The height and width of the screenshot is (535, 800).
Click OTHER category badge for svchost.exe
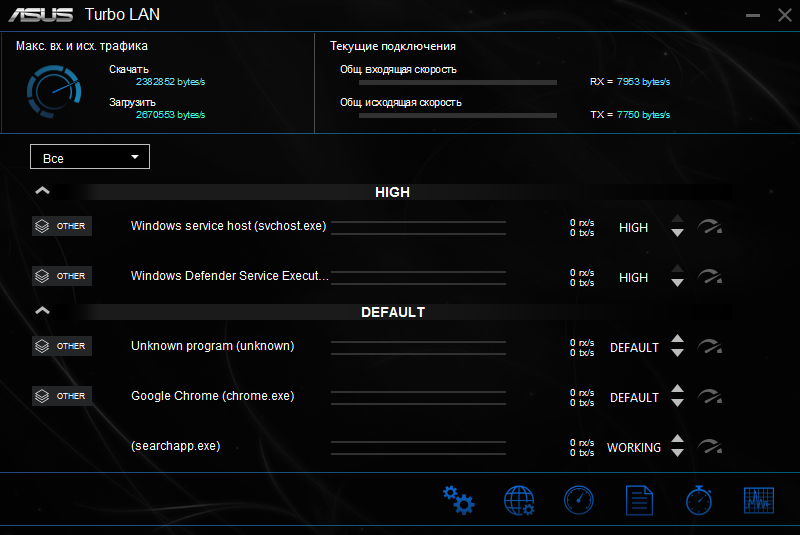(62, 226)
